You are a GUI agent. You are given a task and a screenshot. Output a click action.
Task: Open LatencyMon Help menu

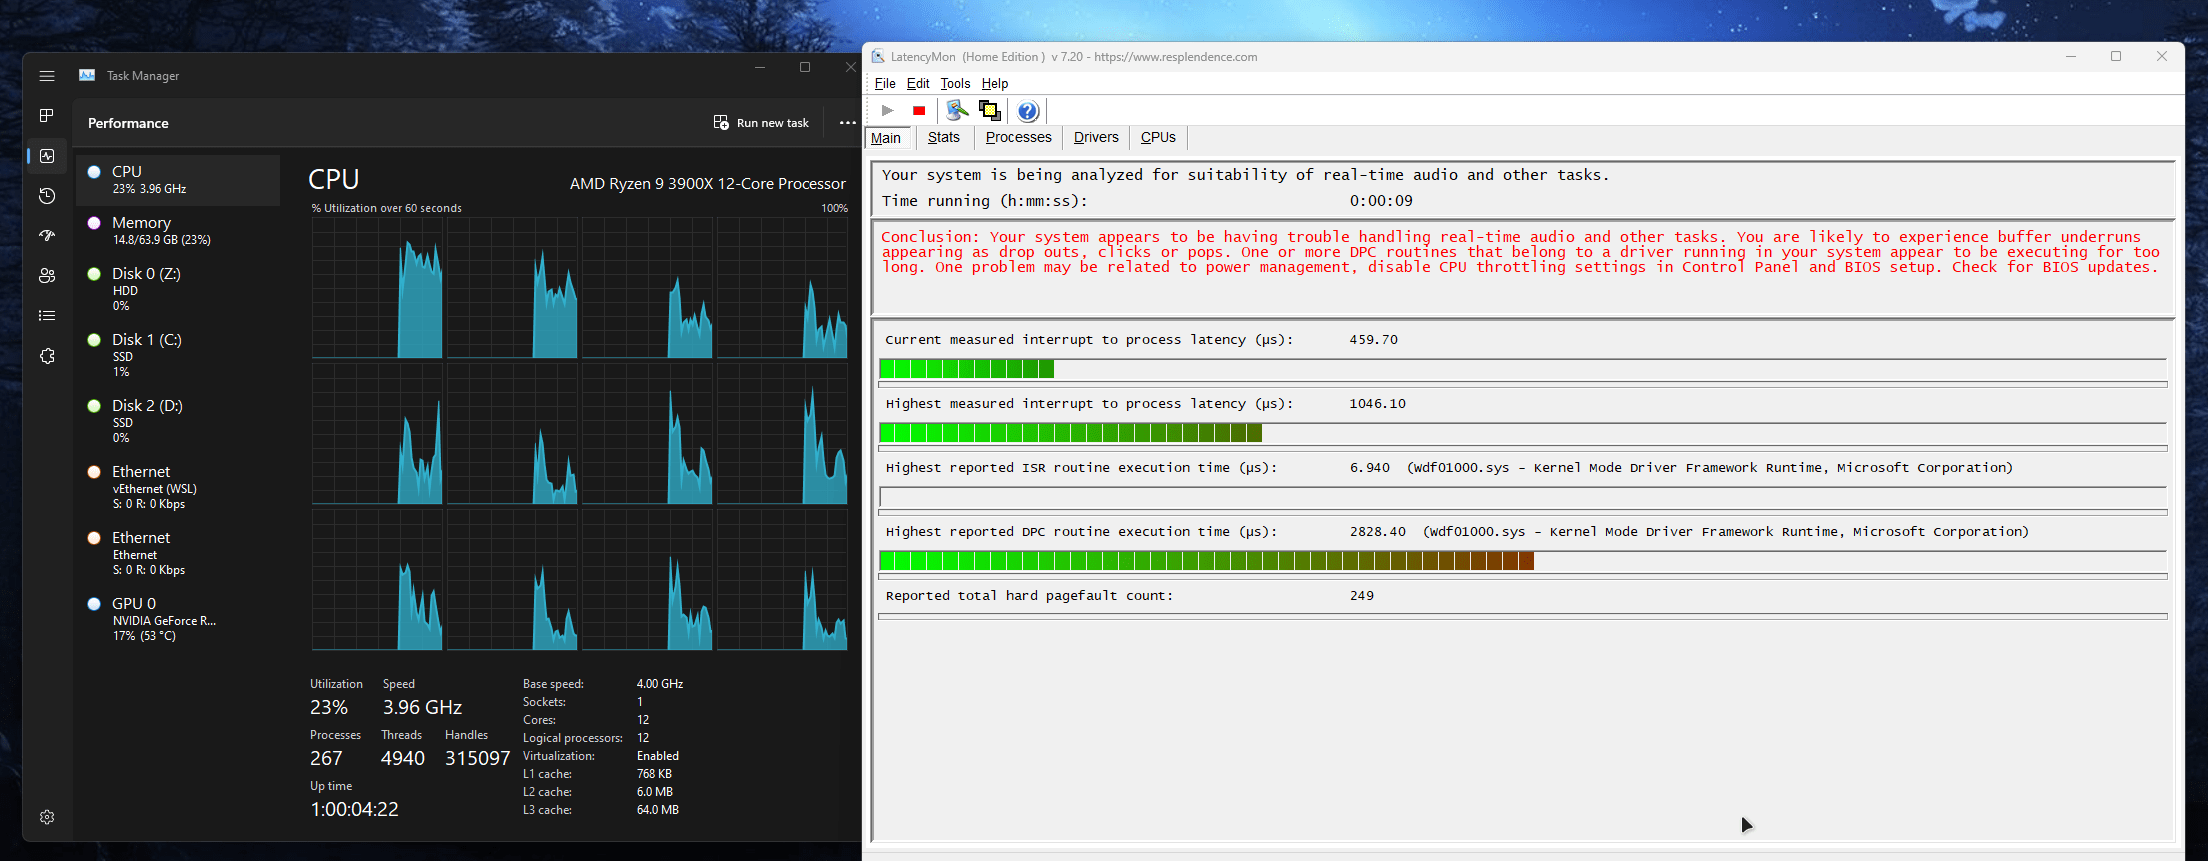click(x=995, y=84)
